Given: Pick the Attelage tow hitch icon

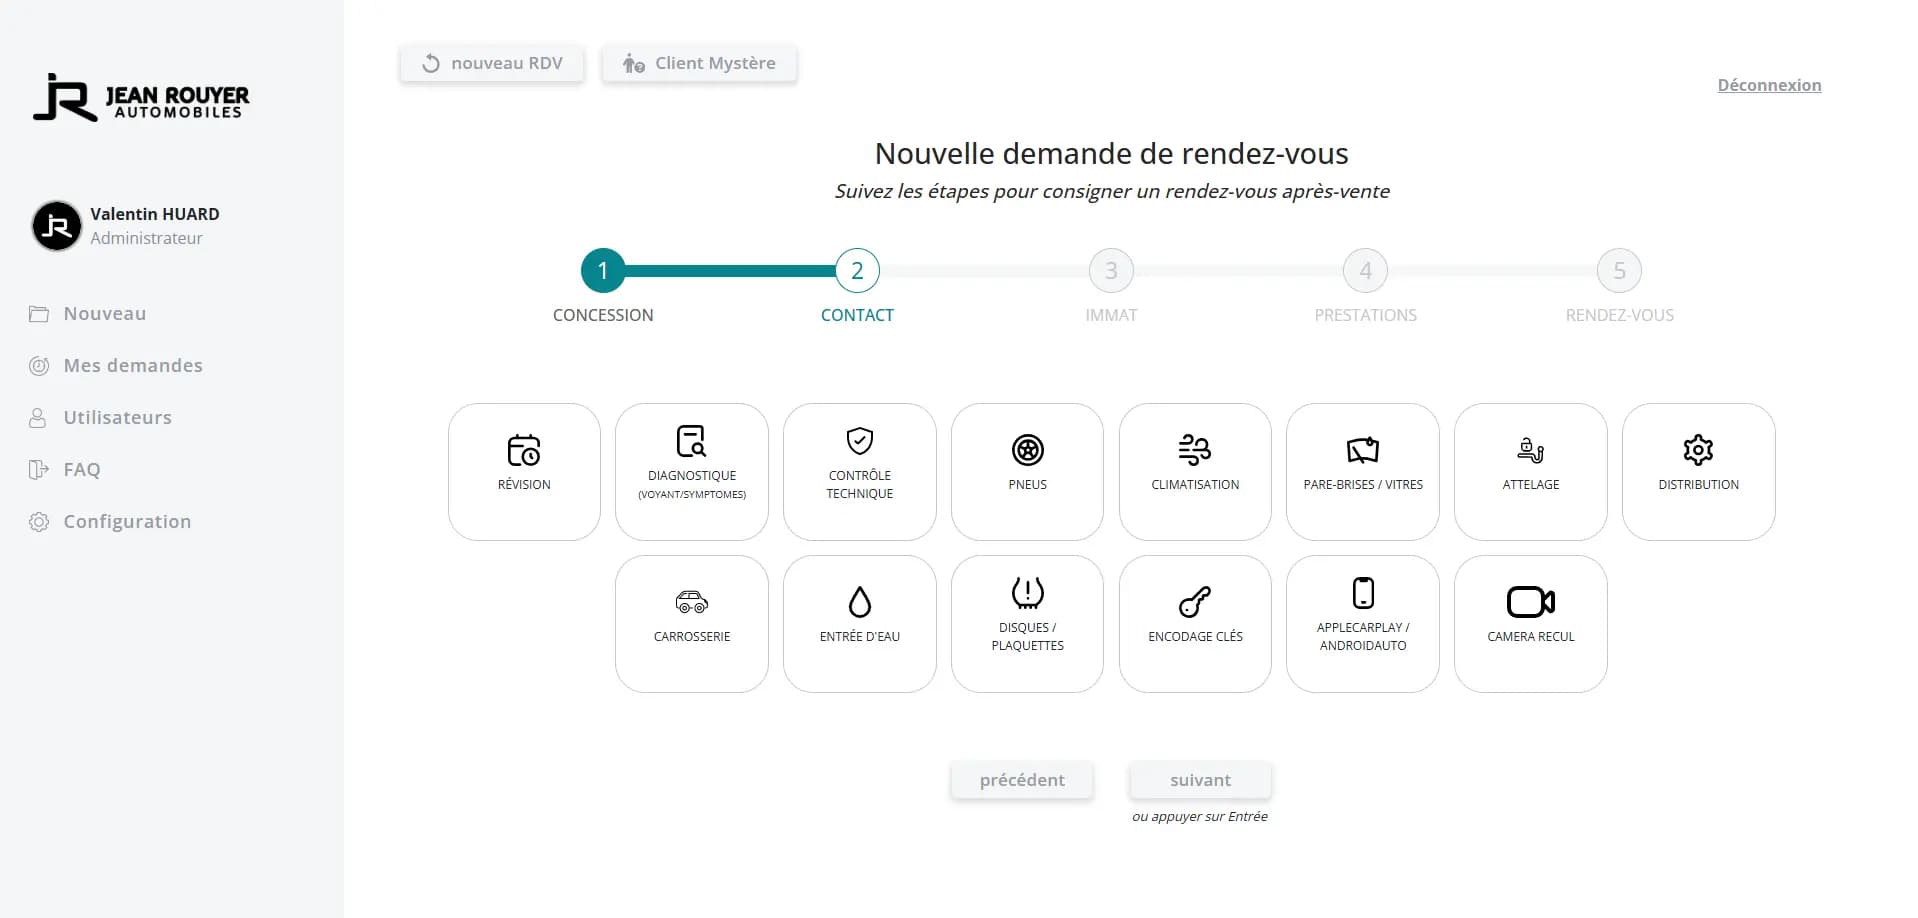Looking at the screenshot, I should [1530, 451].
